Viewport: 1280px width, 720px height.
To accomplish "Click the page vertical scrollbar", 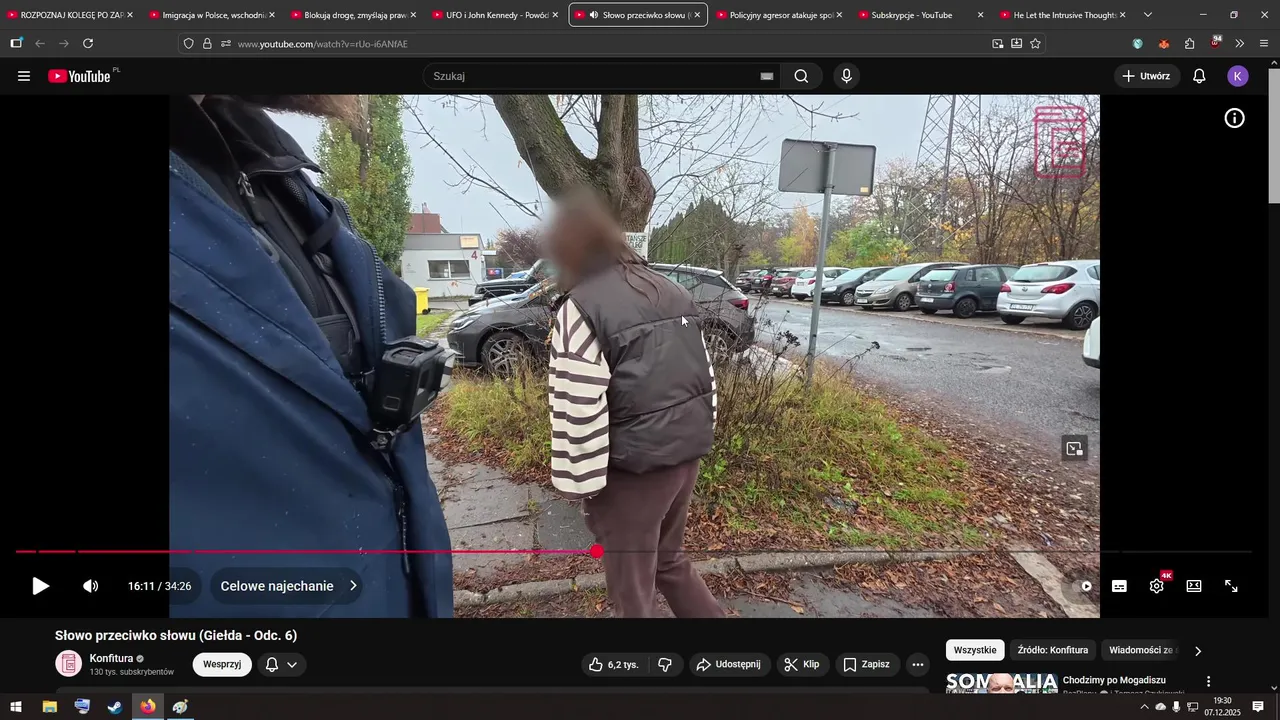I will tap(1273, 138).
